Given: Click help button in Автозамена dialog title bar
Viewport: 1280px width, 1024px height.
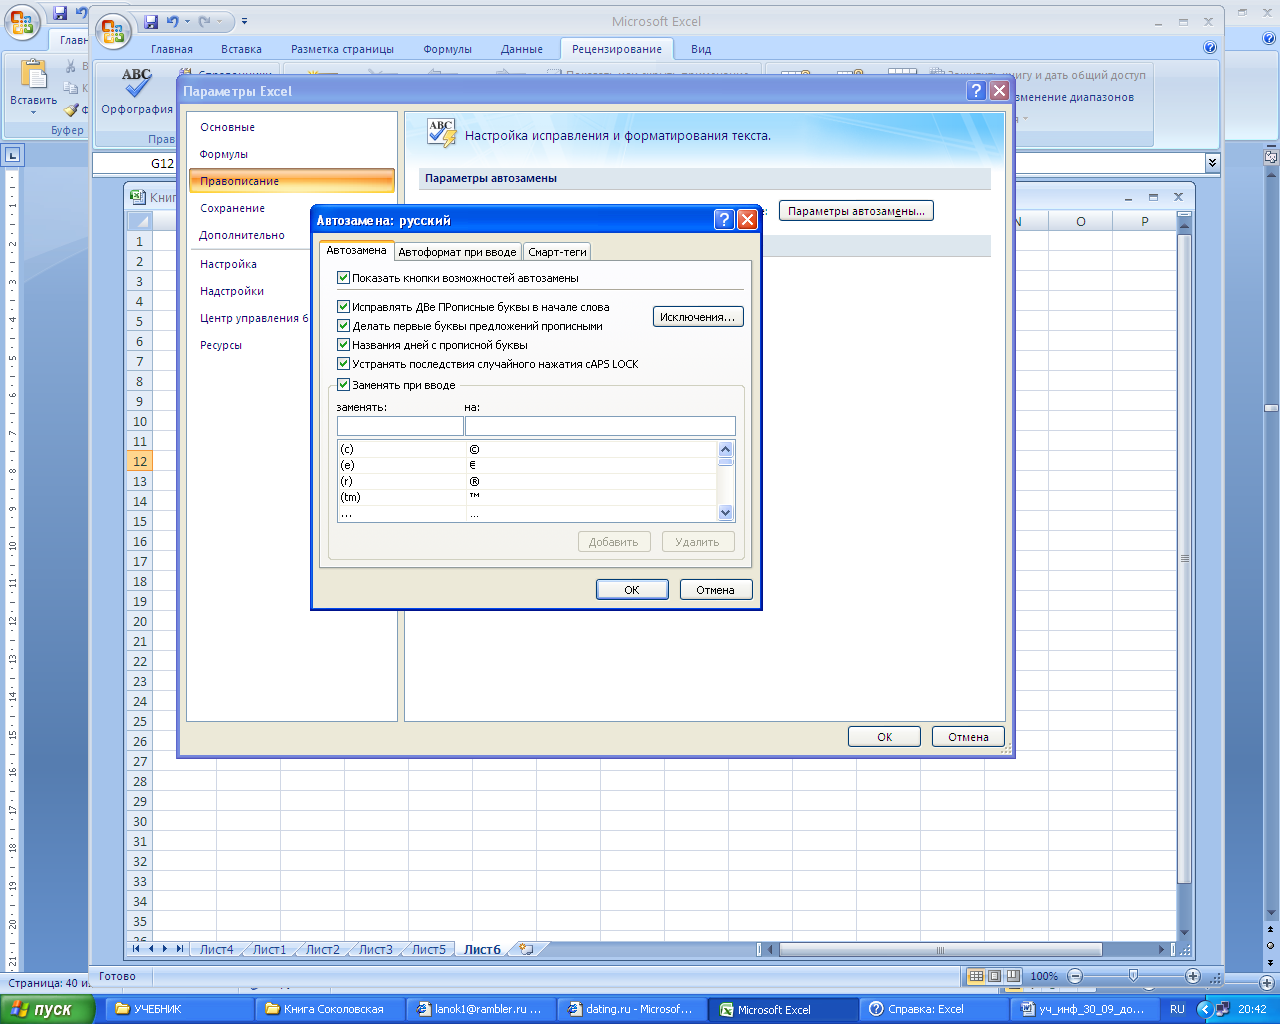Looking at the screenshot, I should point(725,220).
